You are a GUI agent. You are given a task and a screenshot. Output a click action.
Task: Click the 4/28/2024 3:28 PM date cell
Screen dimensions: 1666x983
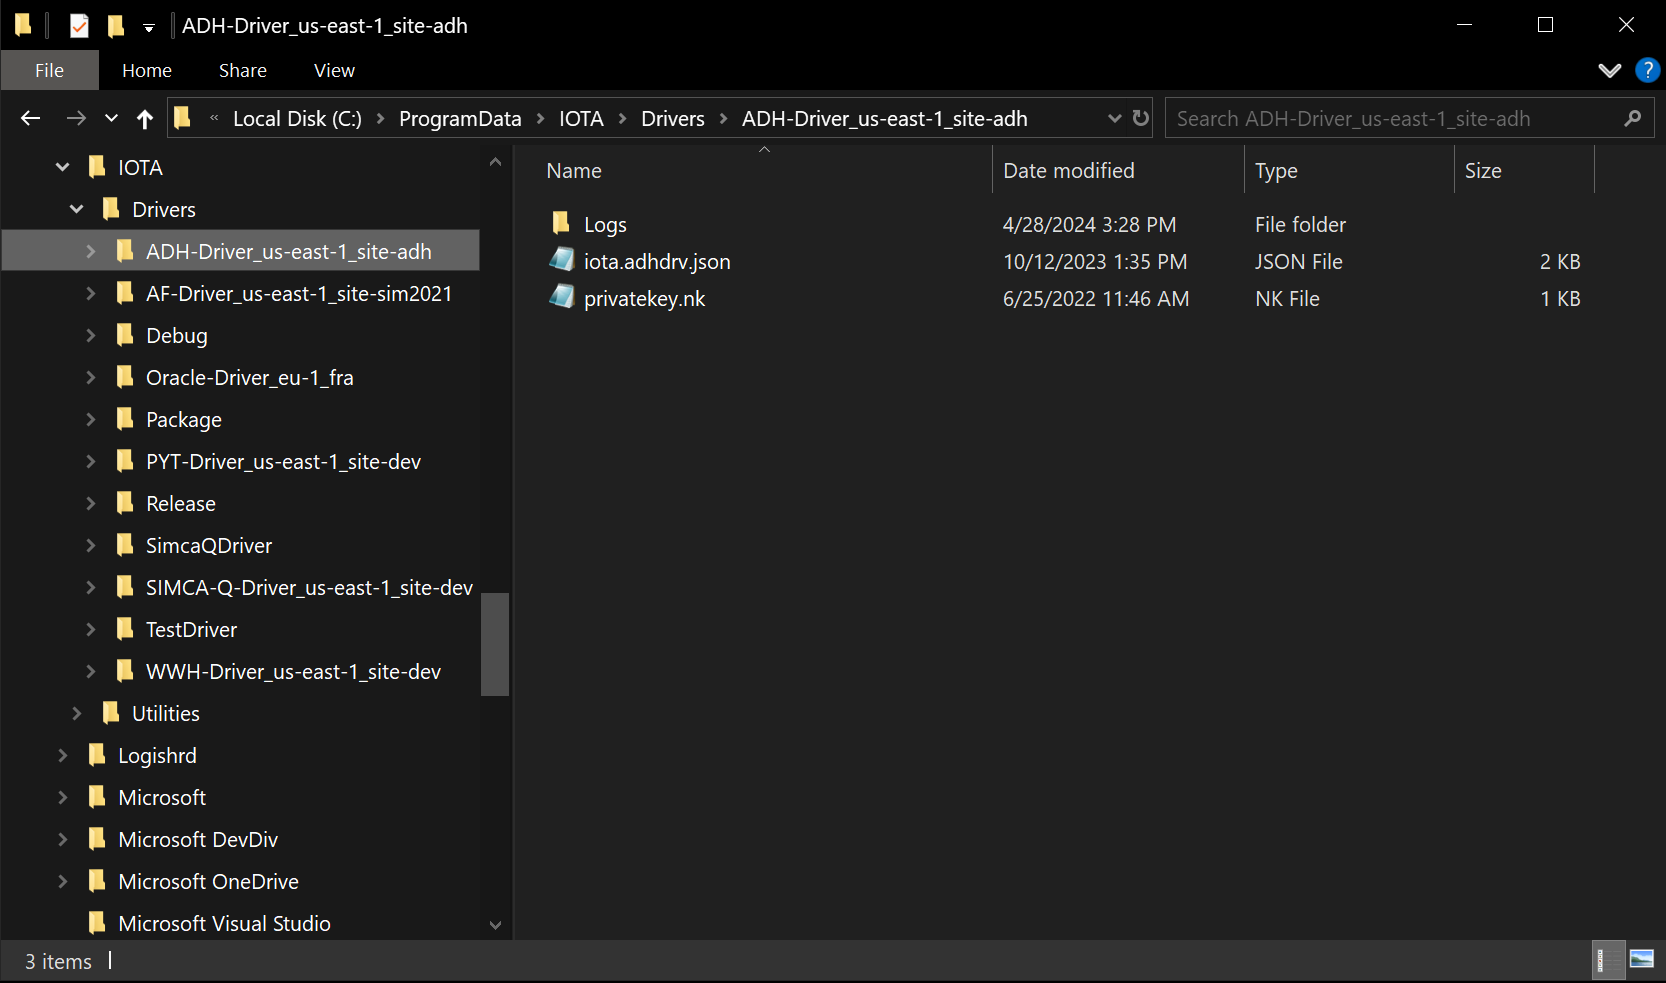[x=1089, y=225]
